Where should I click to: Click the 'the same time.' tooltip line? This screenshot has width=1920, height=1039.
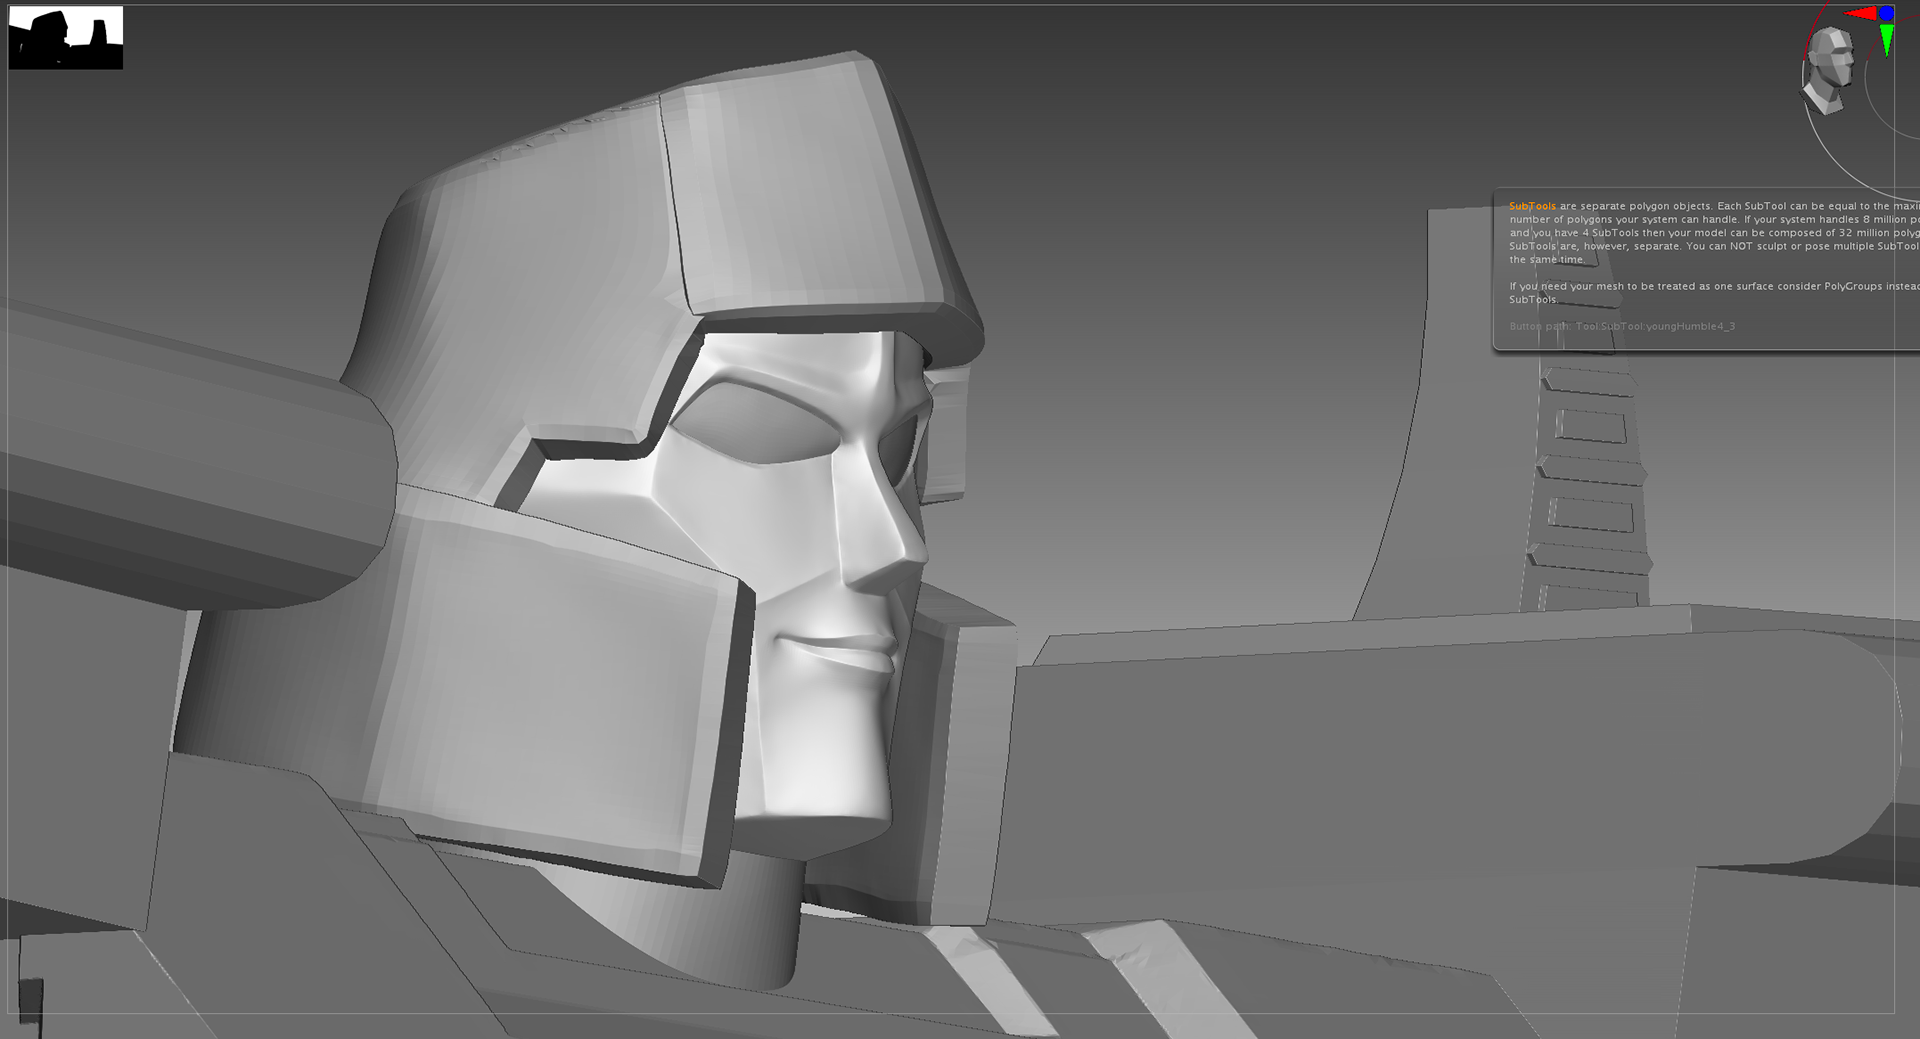click(x=1547, y=259)
